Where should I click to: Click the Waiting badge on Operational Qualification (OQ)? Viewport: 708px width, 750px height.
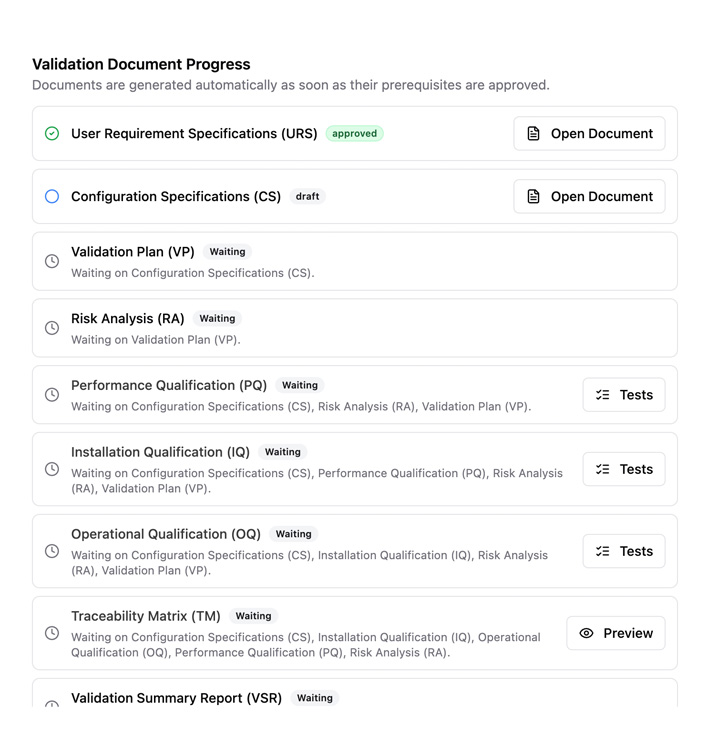(294, 534)
